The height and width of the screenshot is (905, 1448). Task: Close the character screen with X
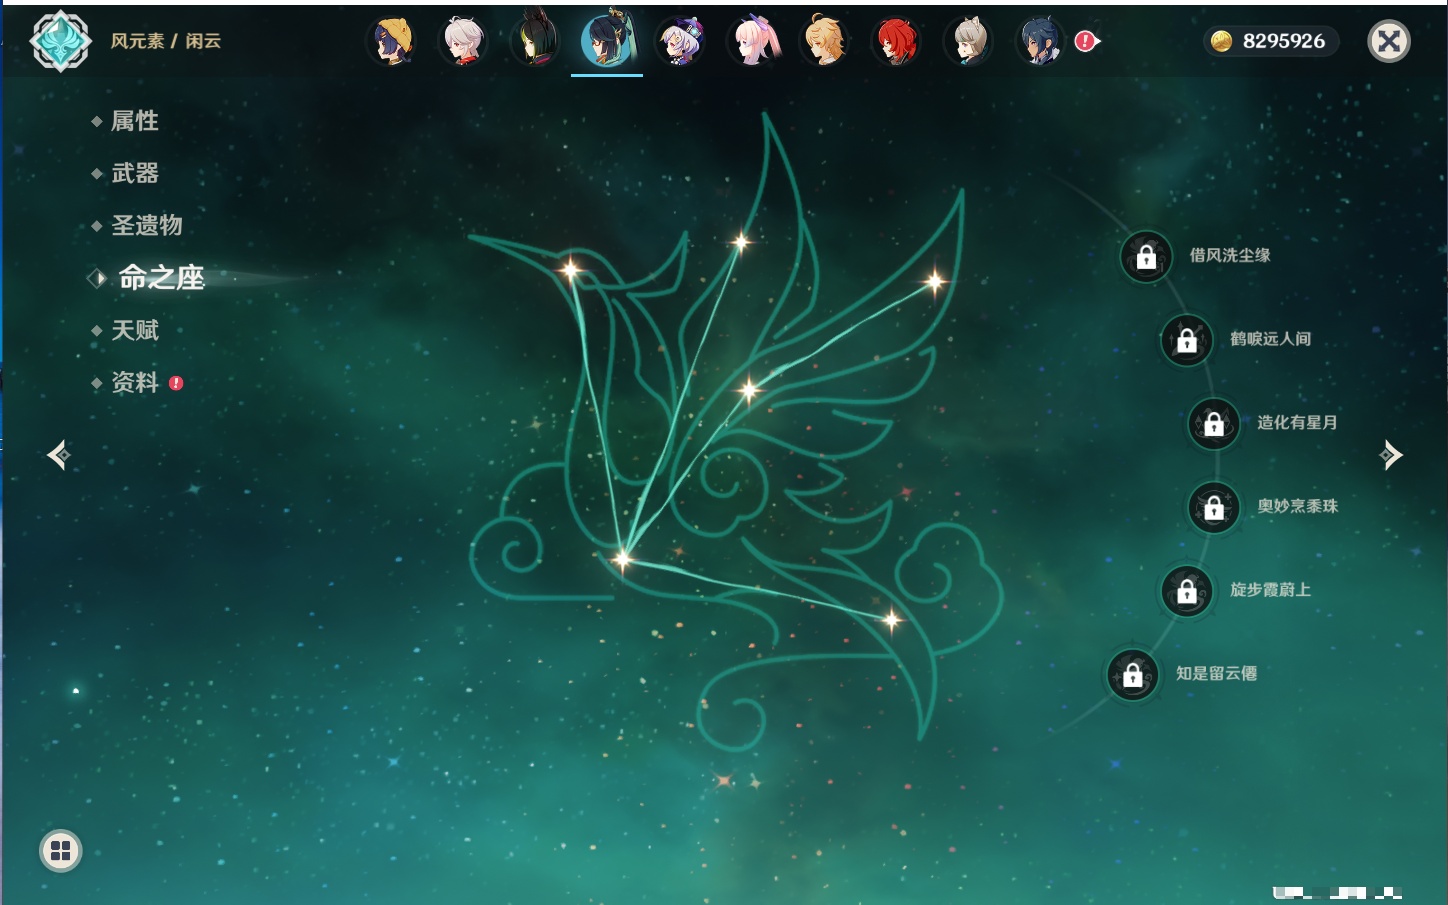tap(1388, 41)
